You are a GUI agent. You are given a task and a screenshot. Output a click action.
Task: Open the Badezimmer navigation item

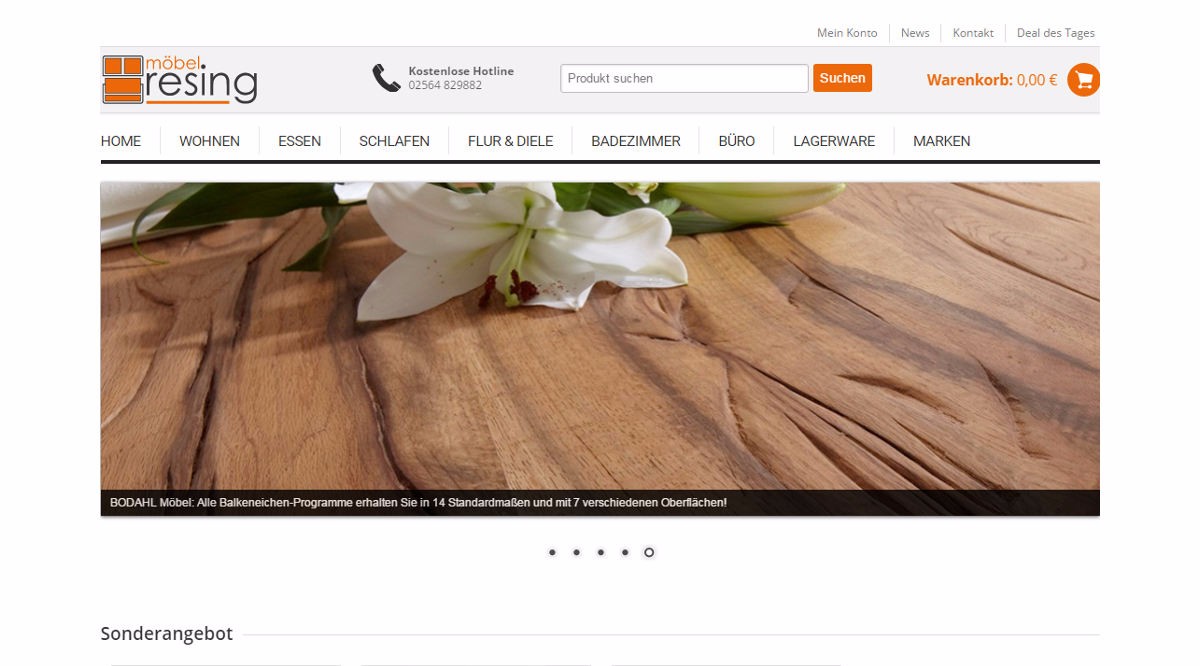[x=635, y=141]
